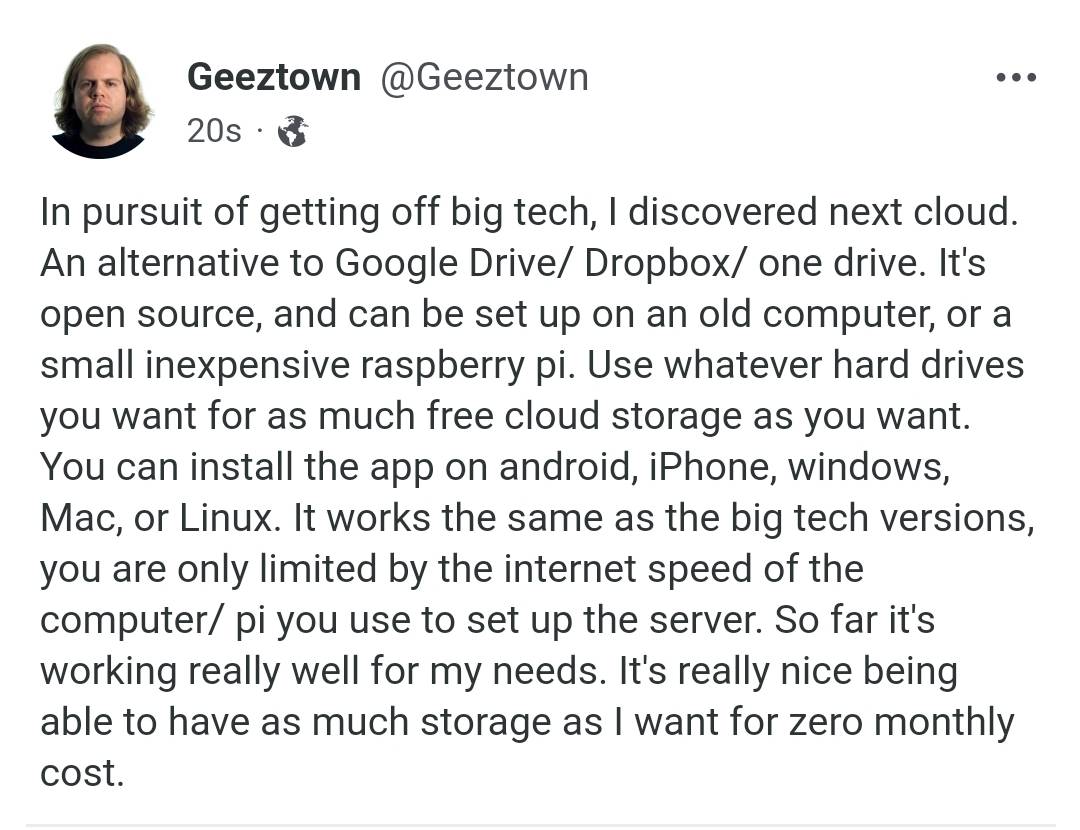Click the bold Geeztown display name
The height and width of the screenshot is (830, 1080).
[273, 77]
